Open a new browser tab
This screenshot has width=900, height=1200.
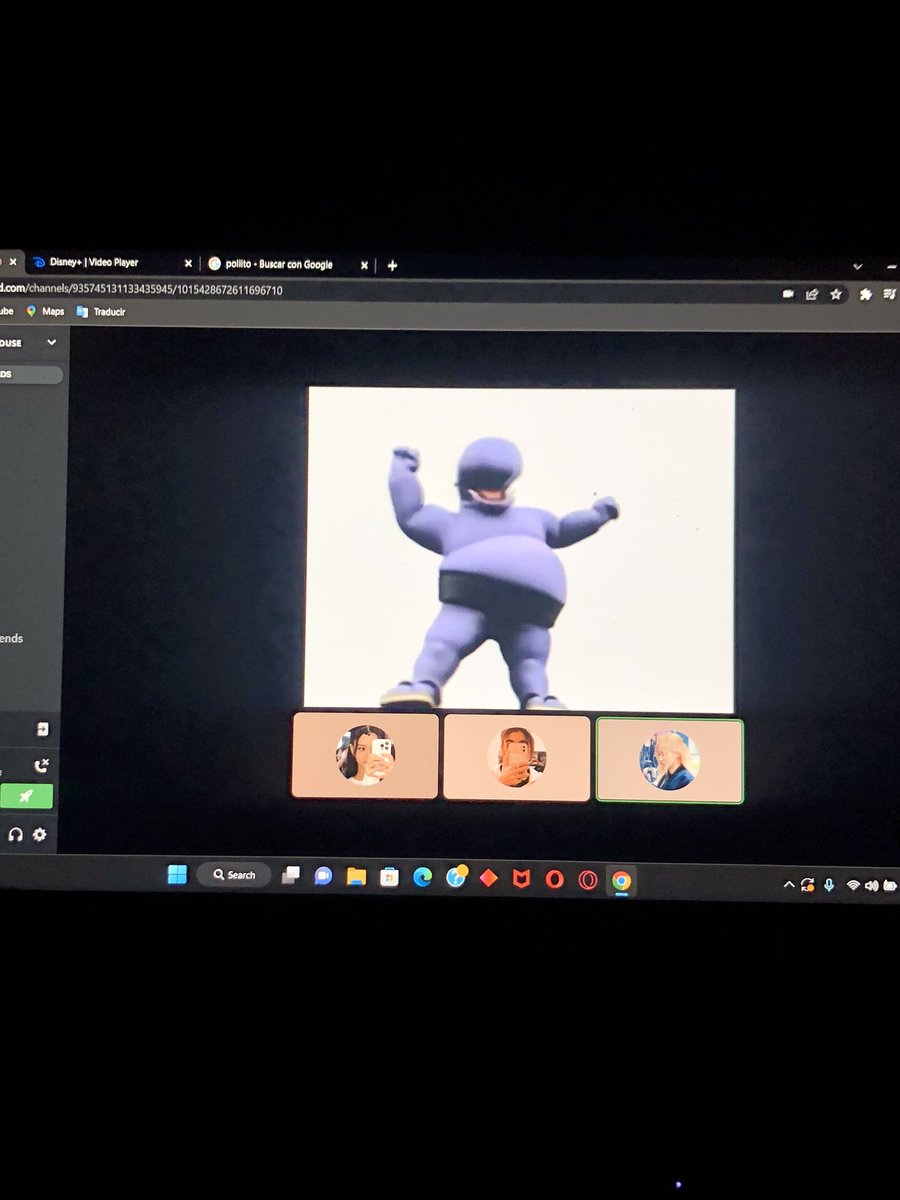[x=392, y=266]
